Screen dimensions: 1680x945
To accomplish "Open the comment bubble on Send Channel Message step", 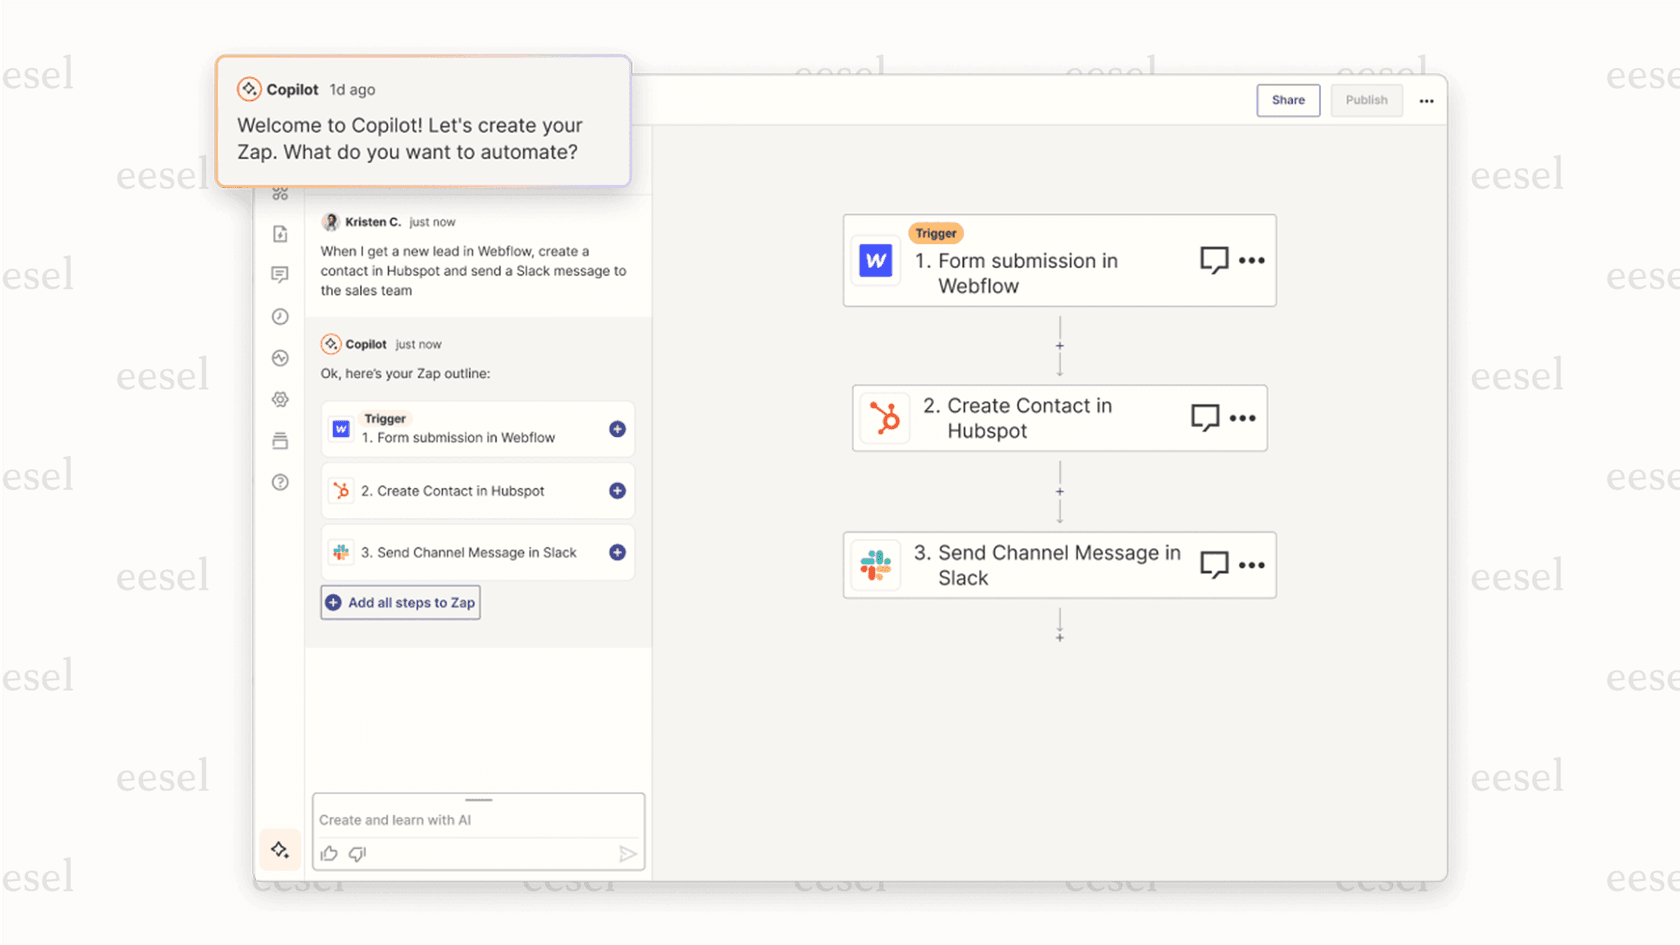I will (x=1213, y=564).
